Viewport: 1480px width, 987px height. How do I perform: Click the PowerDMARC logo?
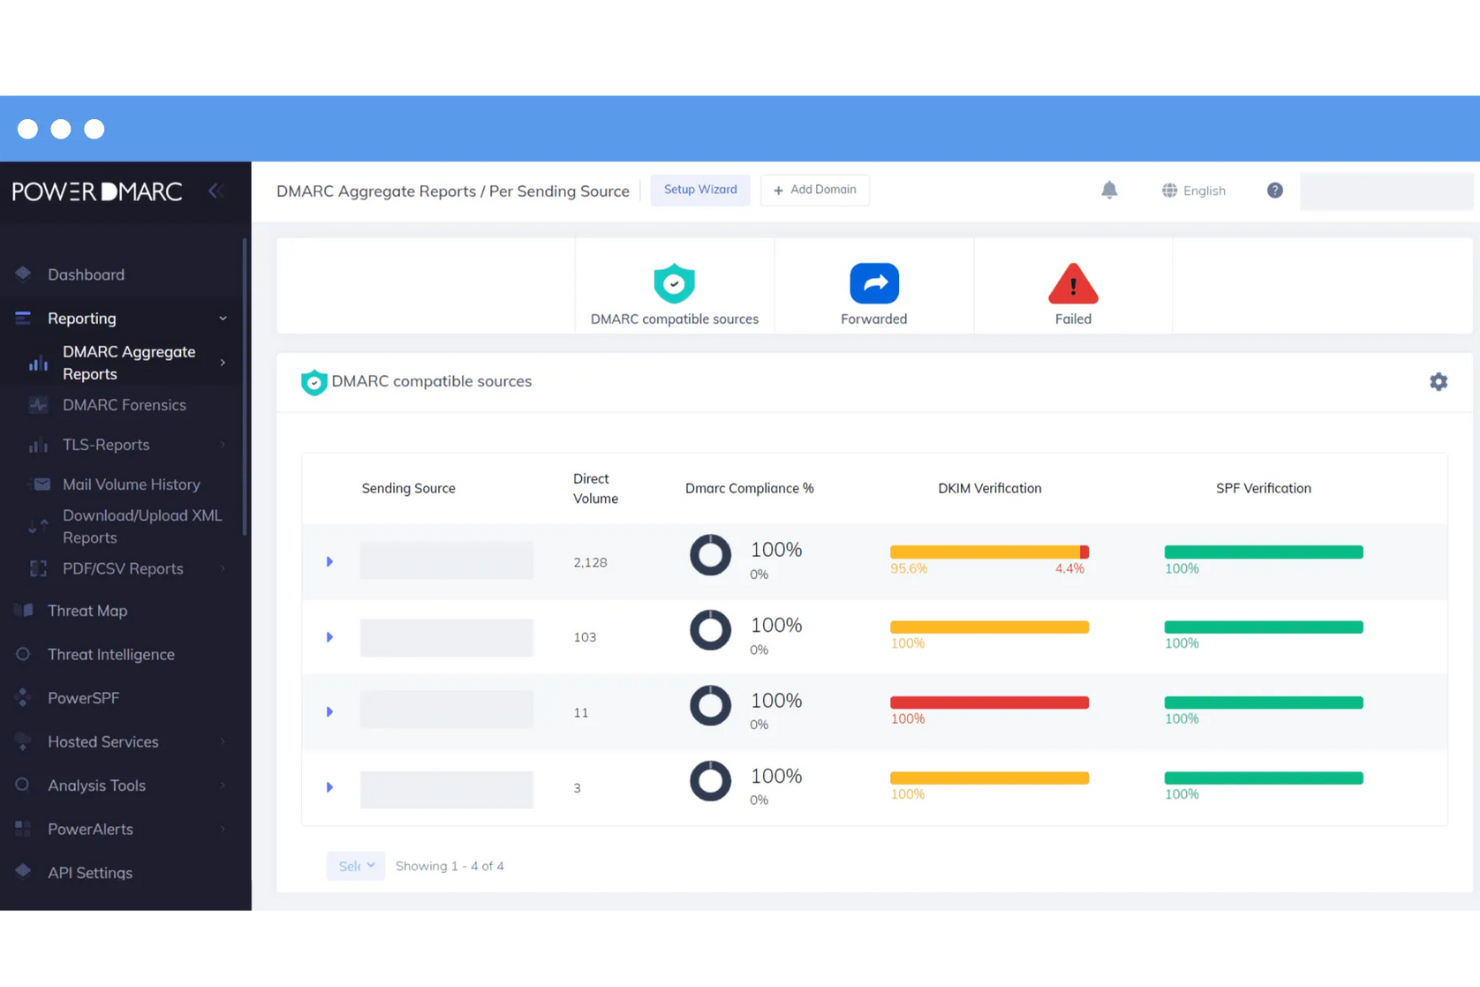(96, 190)
